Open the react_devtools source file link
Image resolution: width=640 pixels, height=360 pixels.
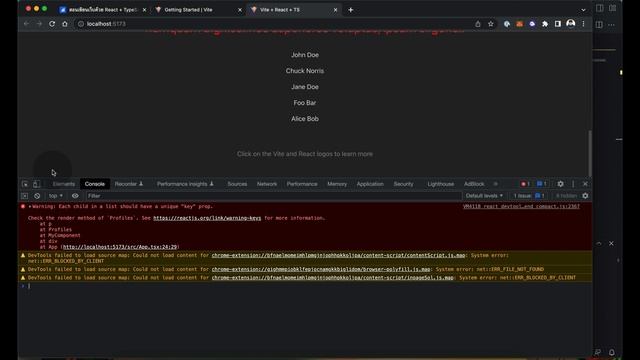[521, 207]
